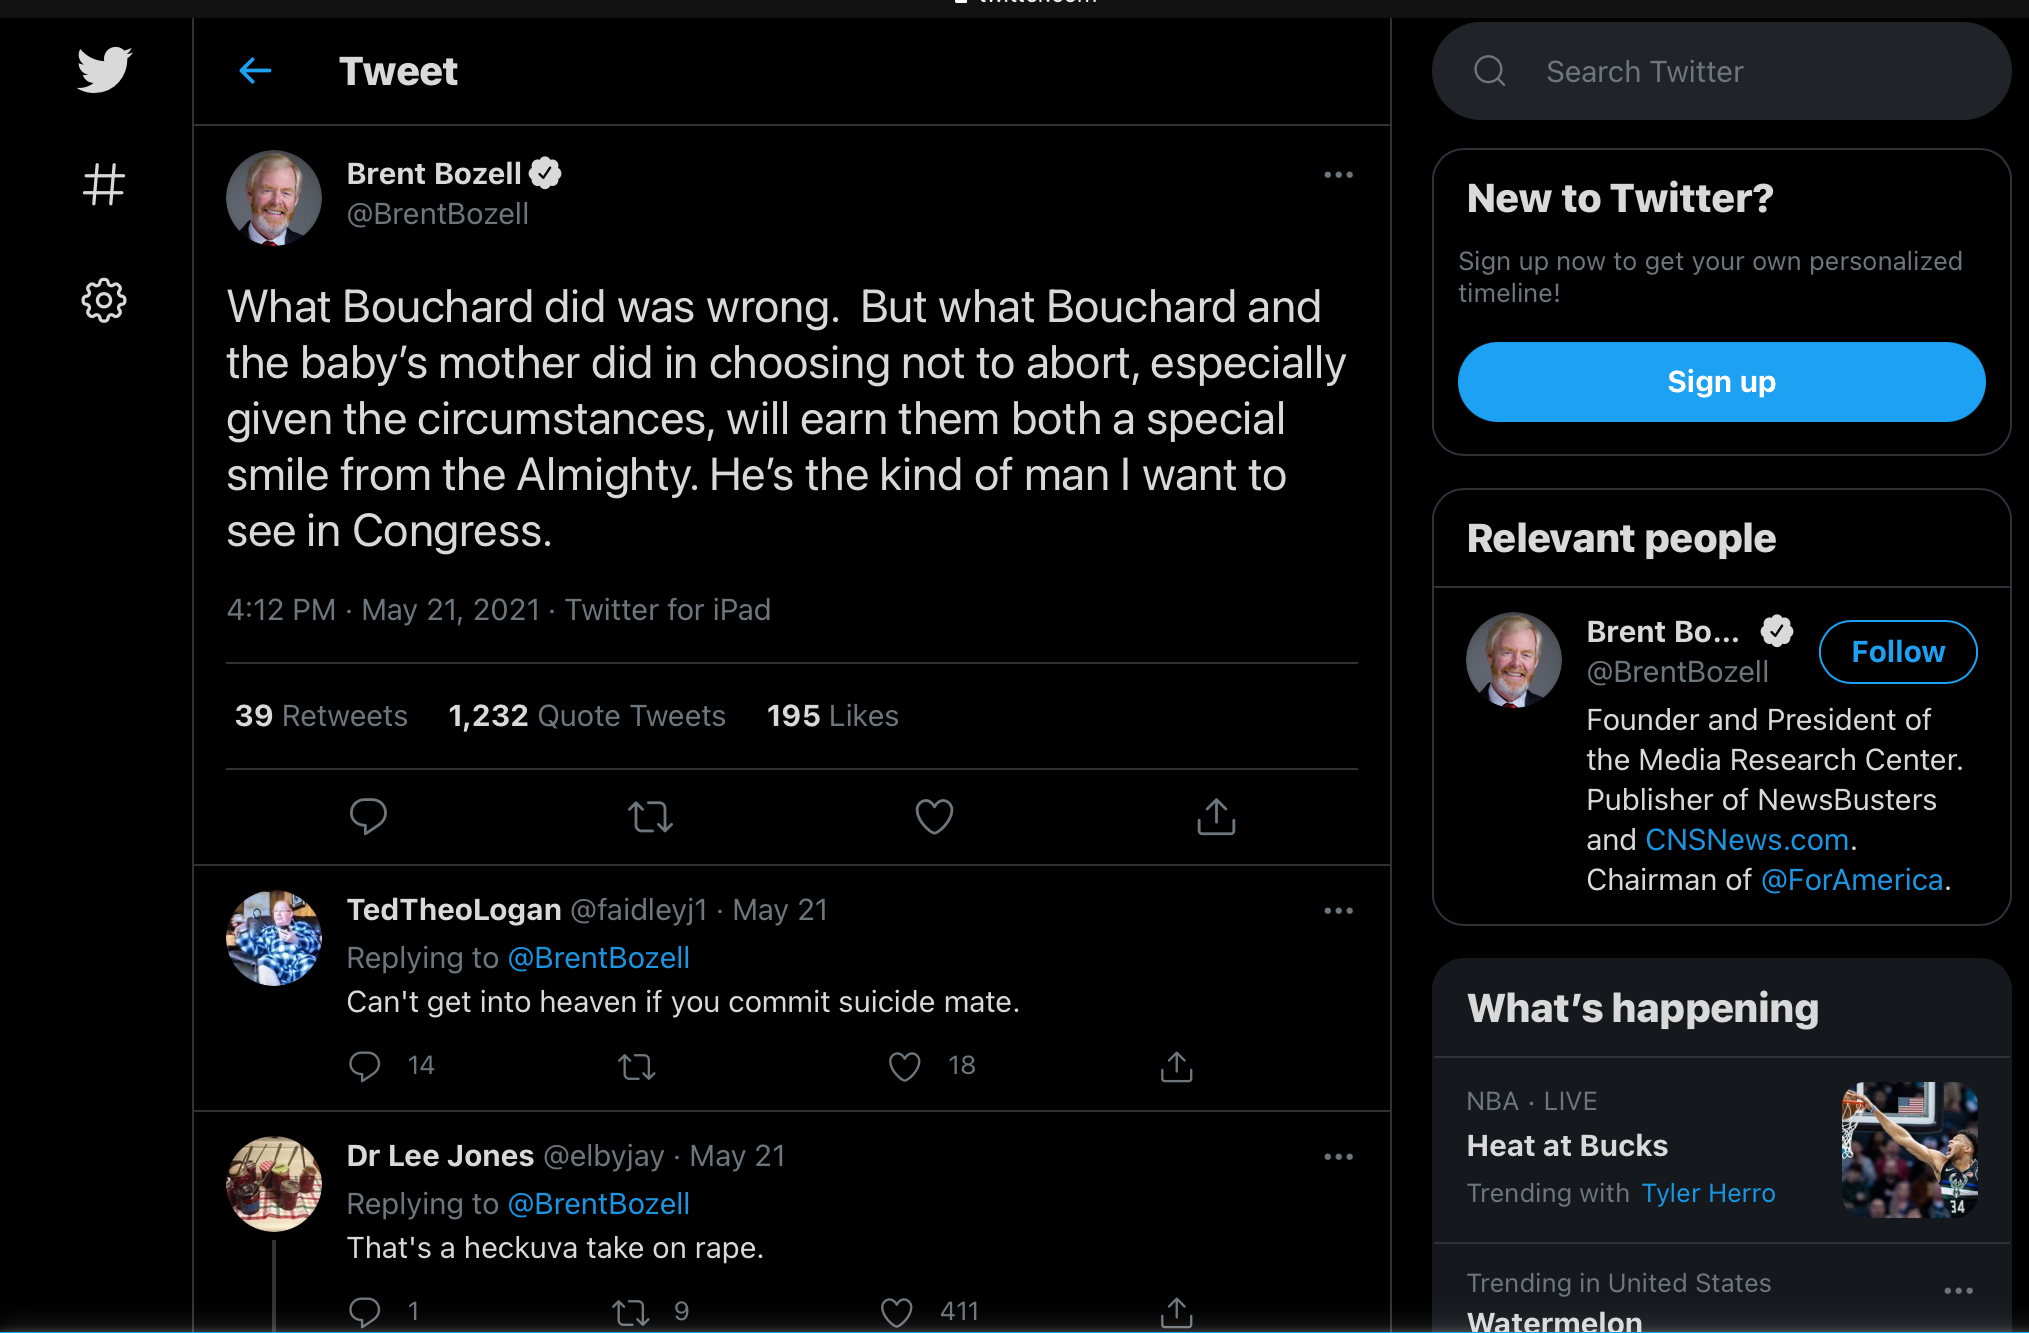
Task: Reply to Brent Bozell's main tweet
Action: (x=368, y=816)
